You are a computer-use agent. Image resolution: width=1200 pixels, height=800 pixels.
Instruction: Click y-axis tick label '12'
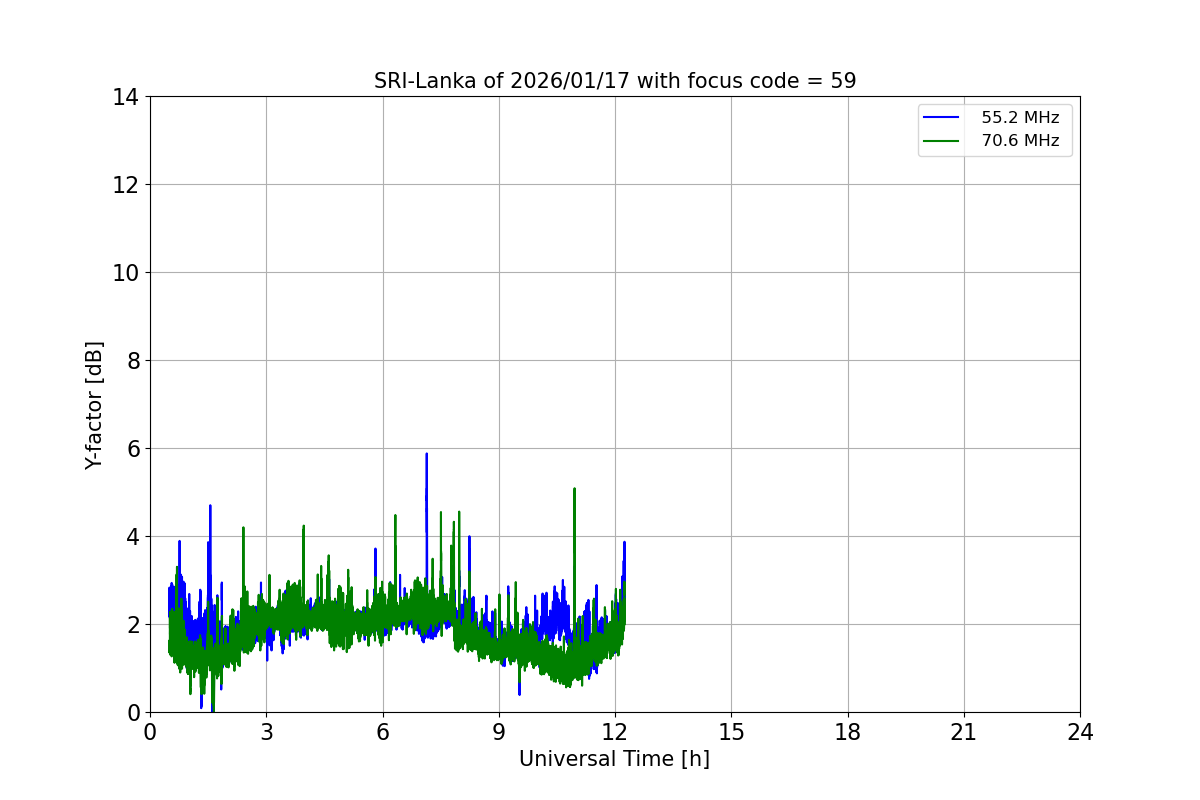125,185
